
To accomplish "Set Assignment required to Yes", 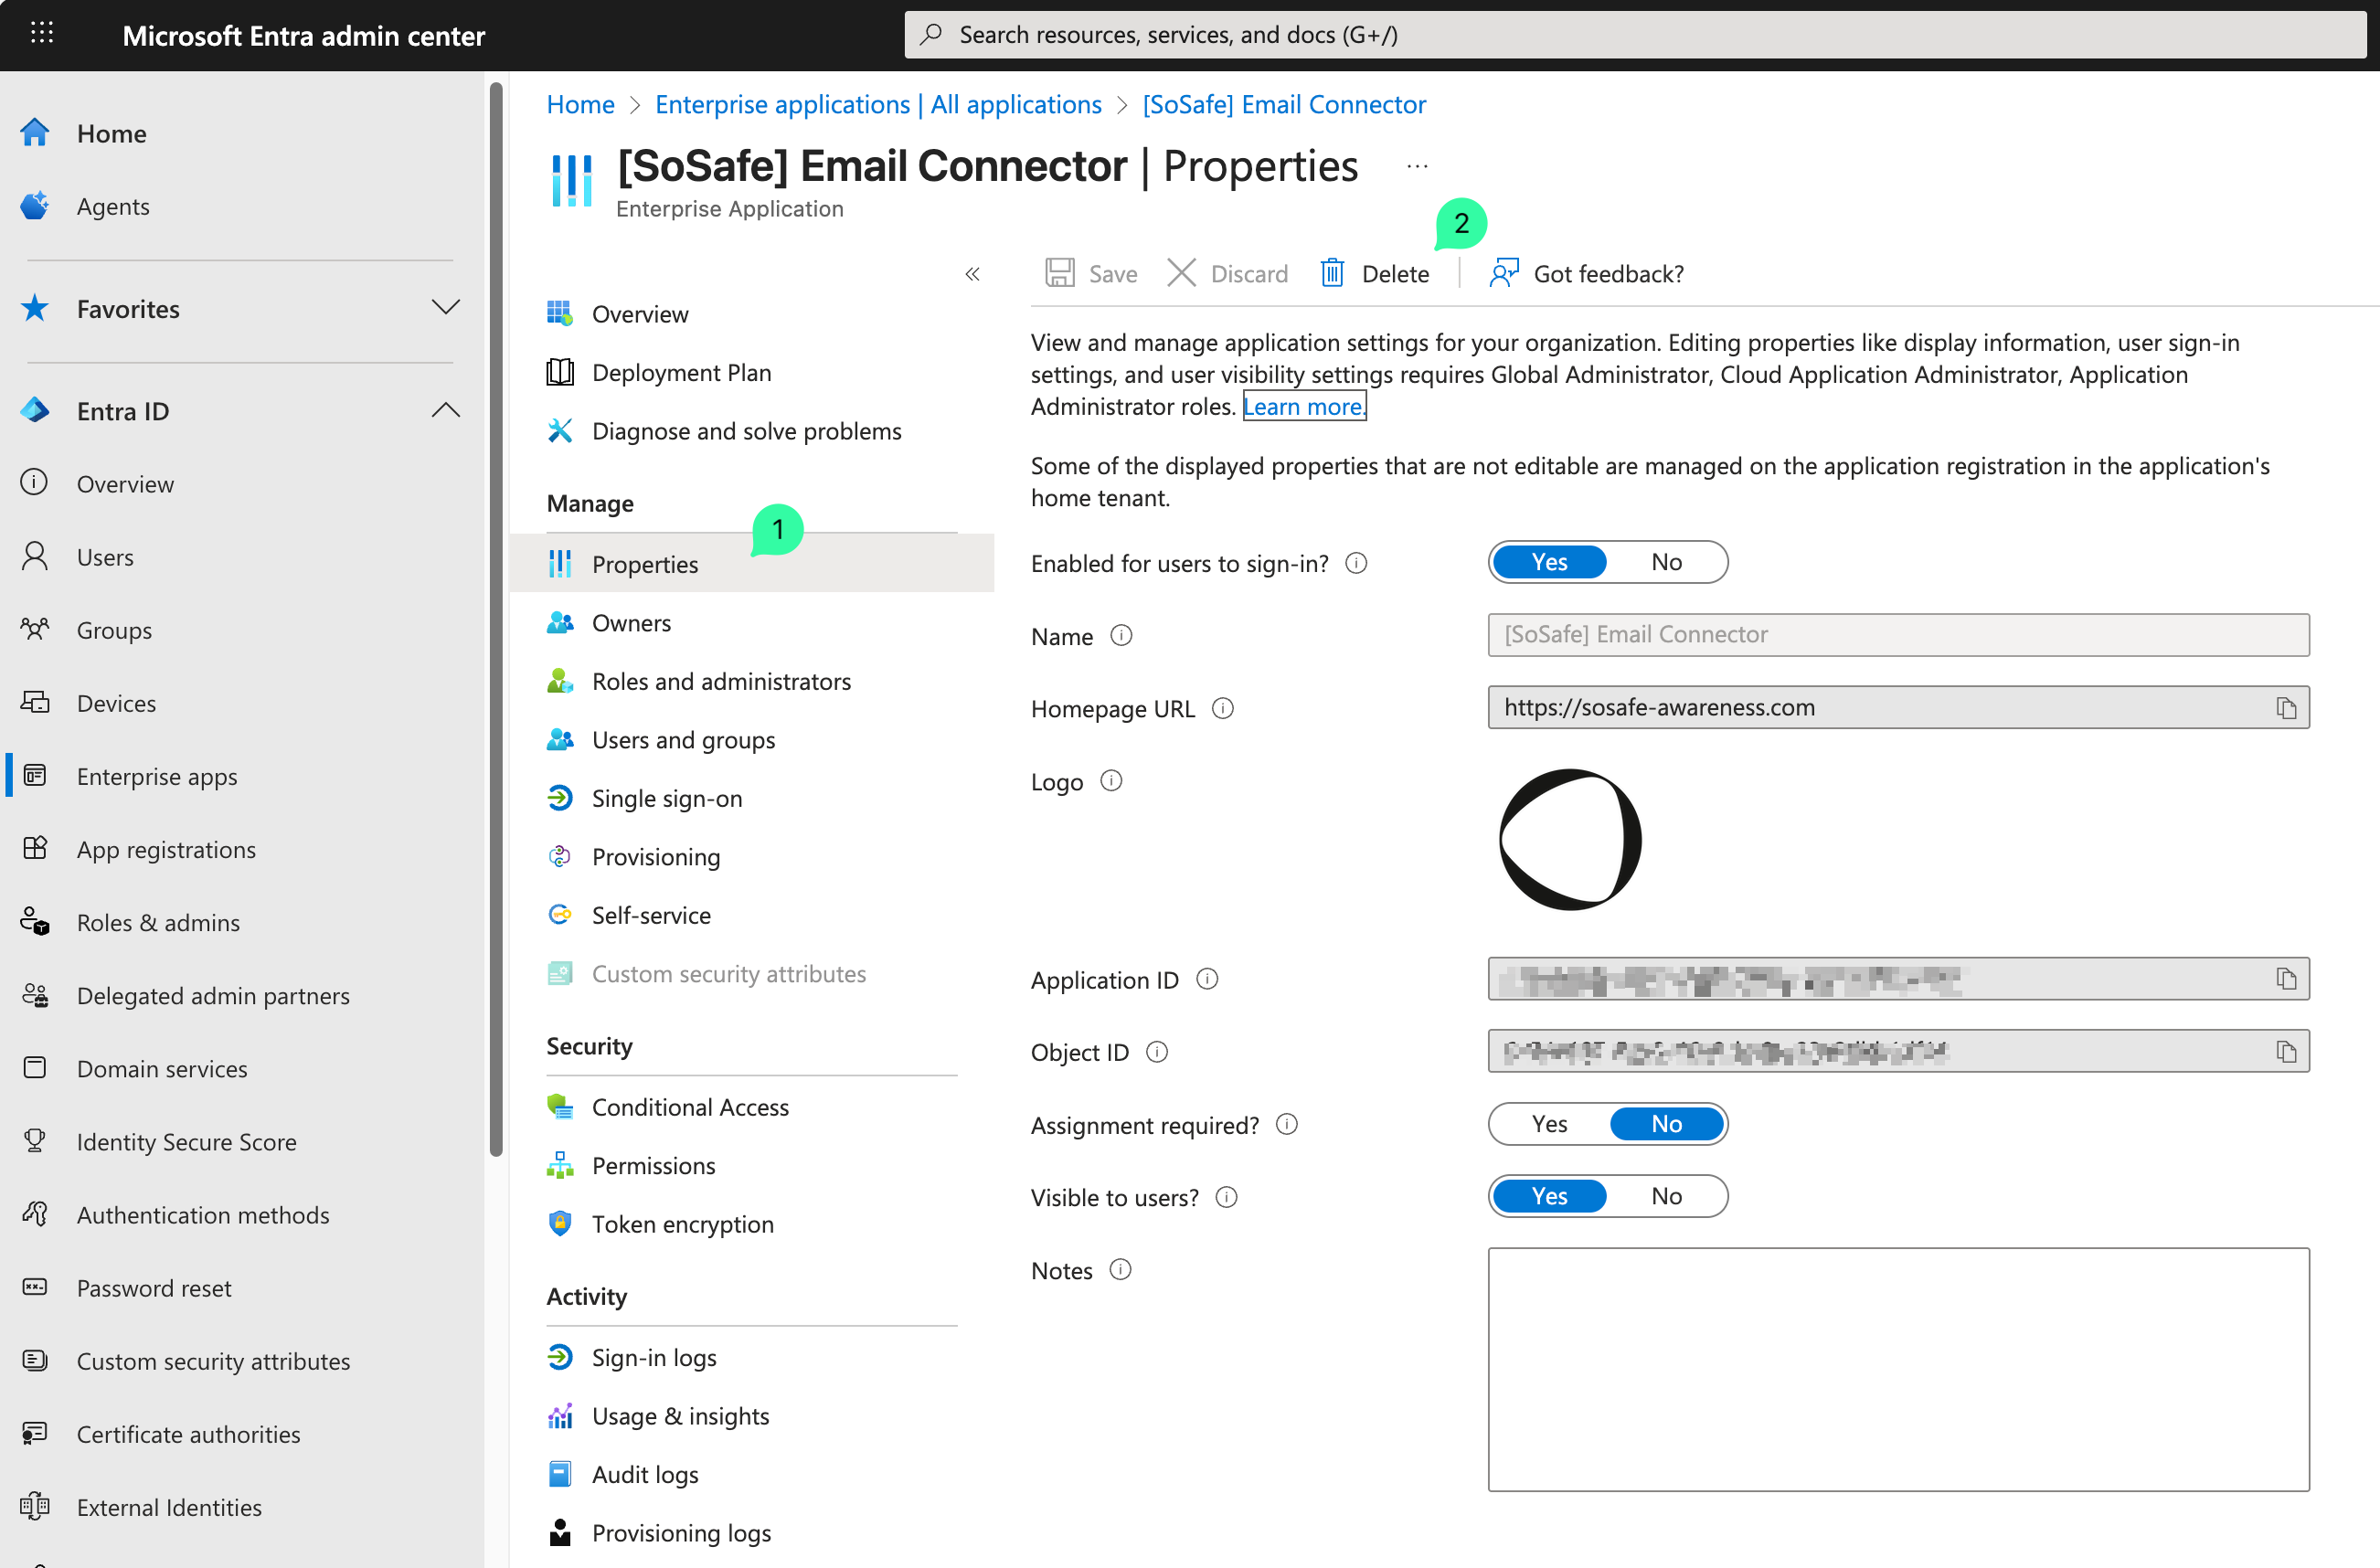I will click(1549, 1124).
